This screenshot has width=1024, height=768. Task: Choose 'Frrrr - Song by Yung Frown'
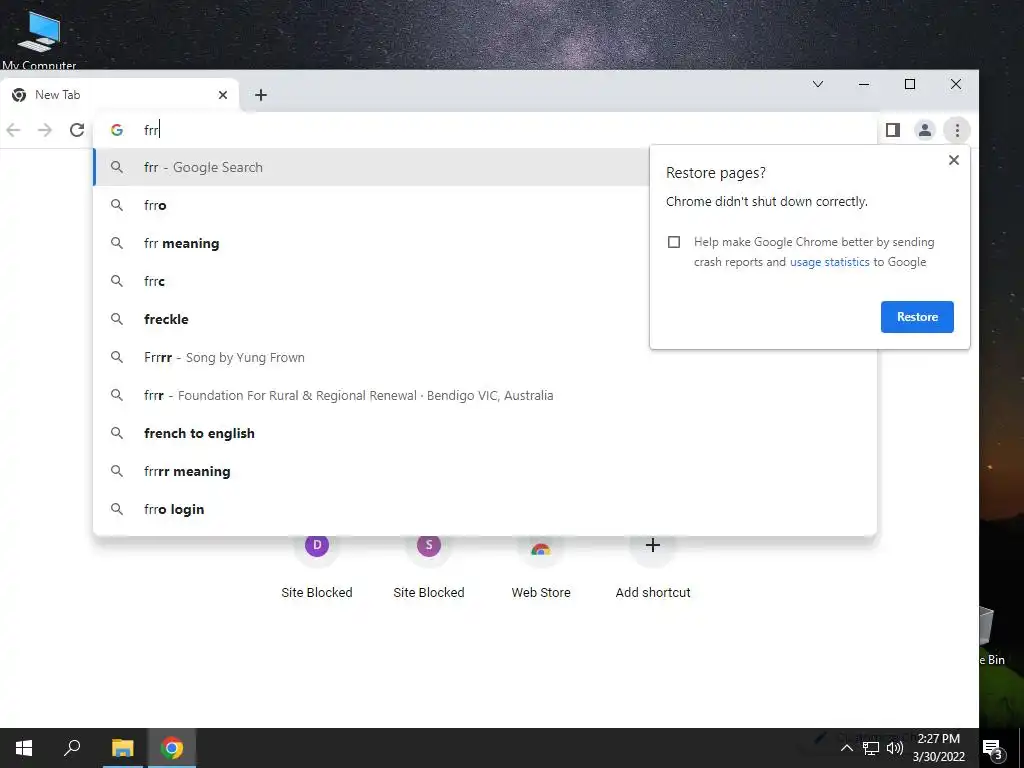[485, 357]
